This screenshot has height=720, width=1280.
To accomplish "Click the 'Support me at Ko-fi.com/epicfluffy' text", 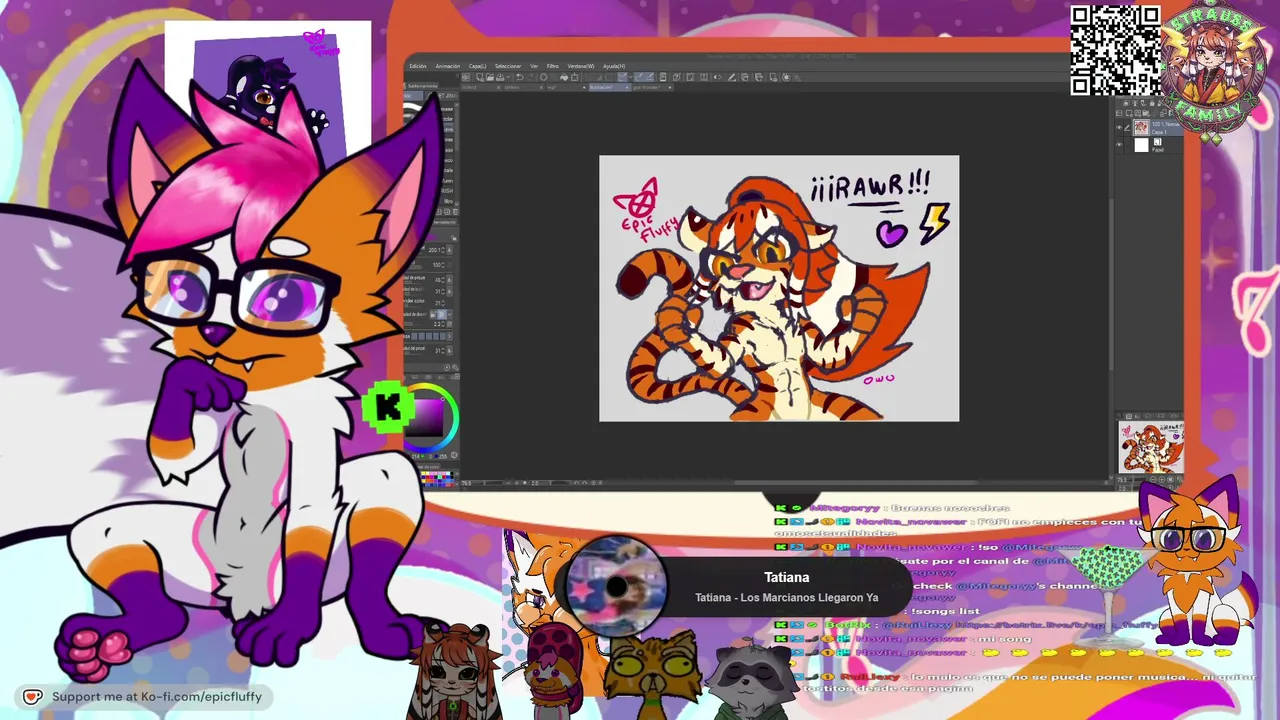I will pyautogui.click(x=157, y=697).
